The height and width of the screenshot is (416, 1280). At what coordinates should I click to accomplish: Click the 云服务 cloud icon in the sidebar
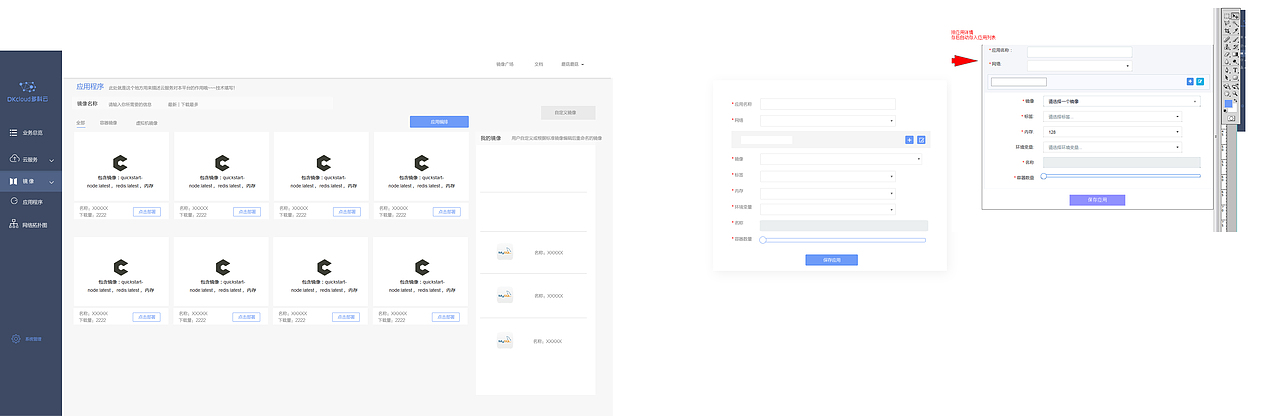click(14, 159)
